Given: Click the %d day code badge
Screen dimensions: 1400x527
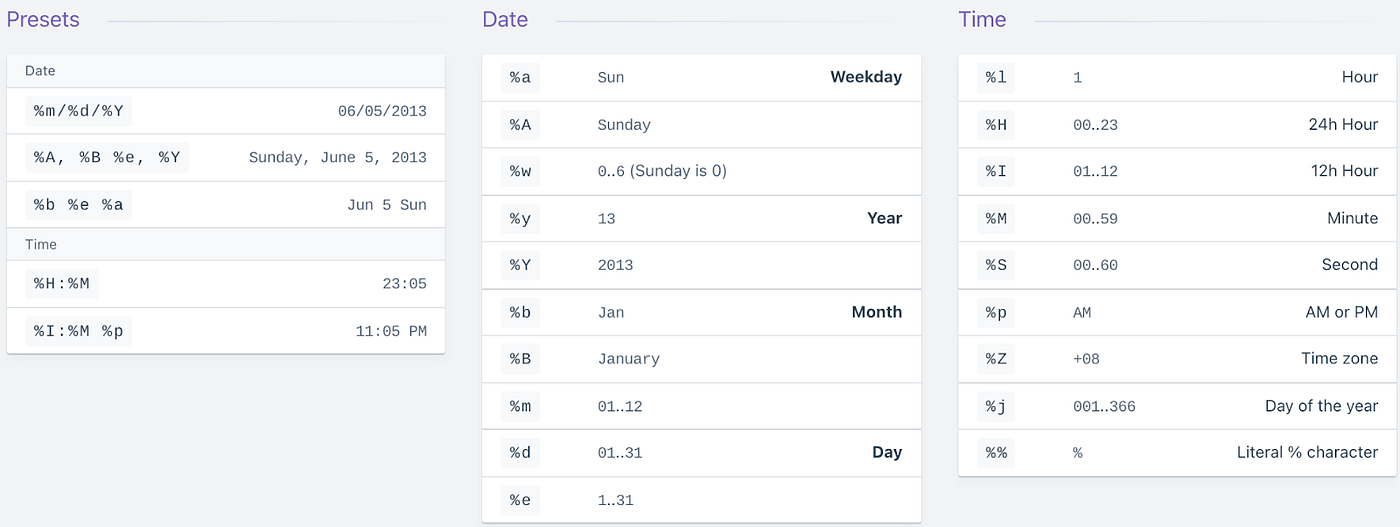Looking at the screenshot, I should [520, 453].
